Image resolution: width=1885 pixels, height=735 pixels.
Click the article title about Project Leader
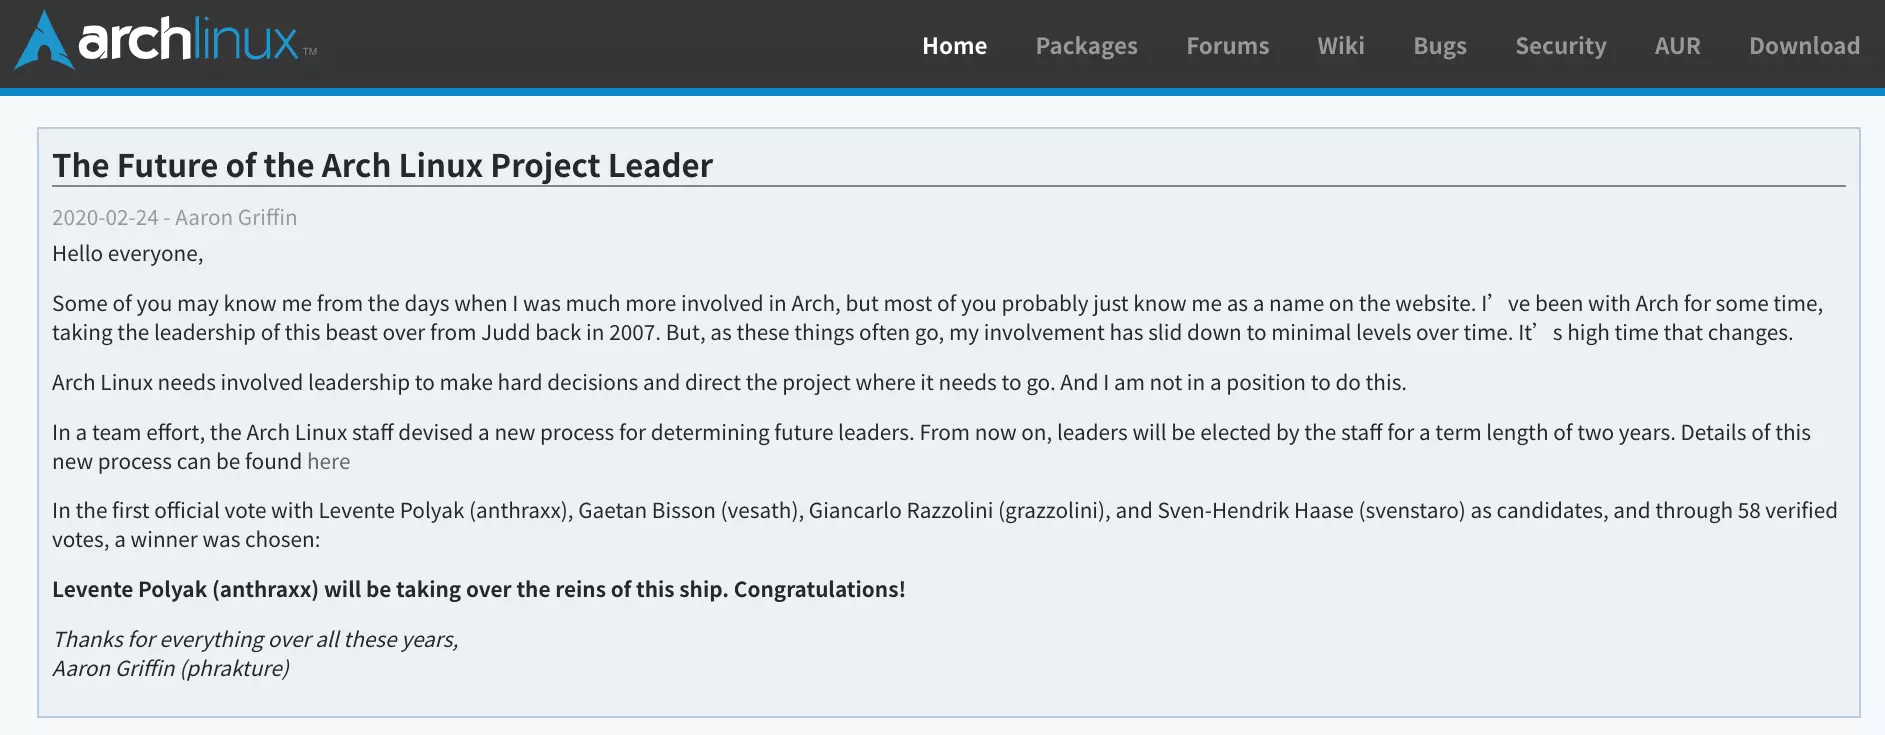382,165
